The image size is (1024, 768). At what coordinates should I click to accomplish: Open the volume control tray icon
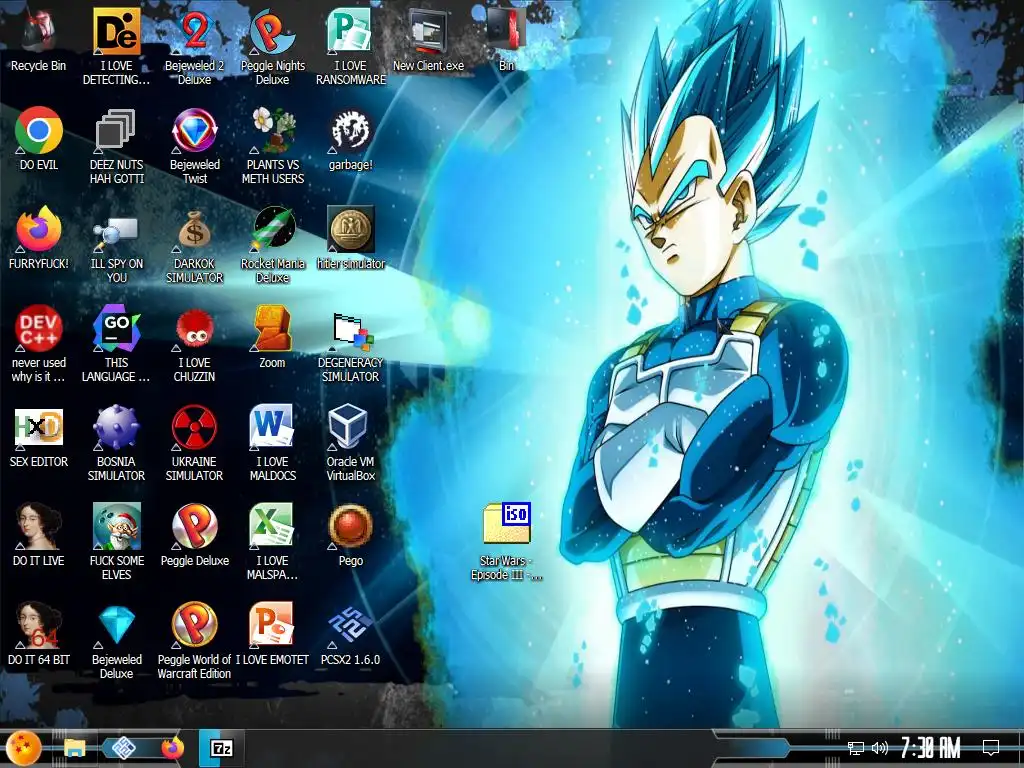coord(880,748)
